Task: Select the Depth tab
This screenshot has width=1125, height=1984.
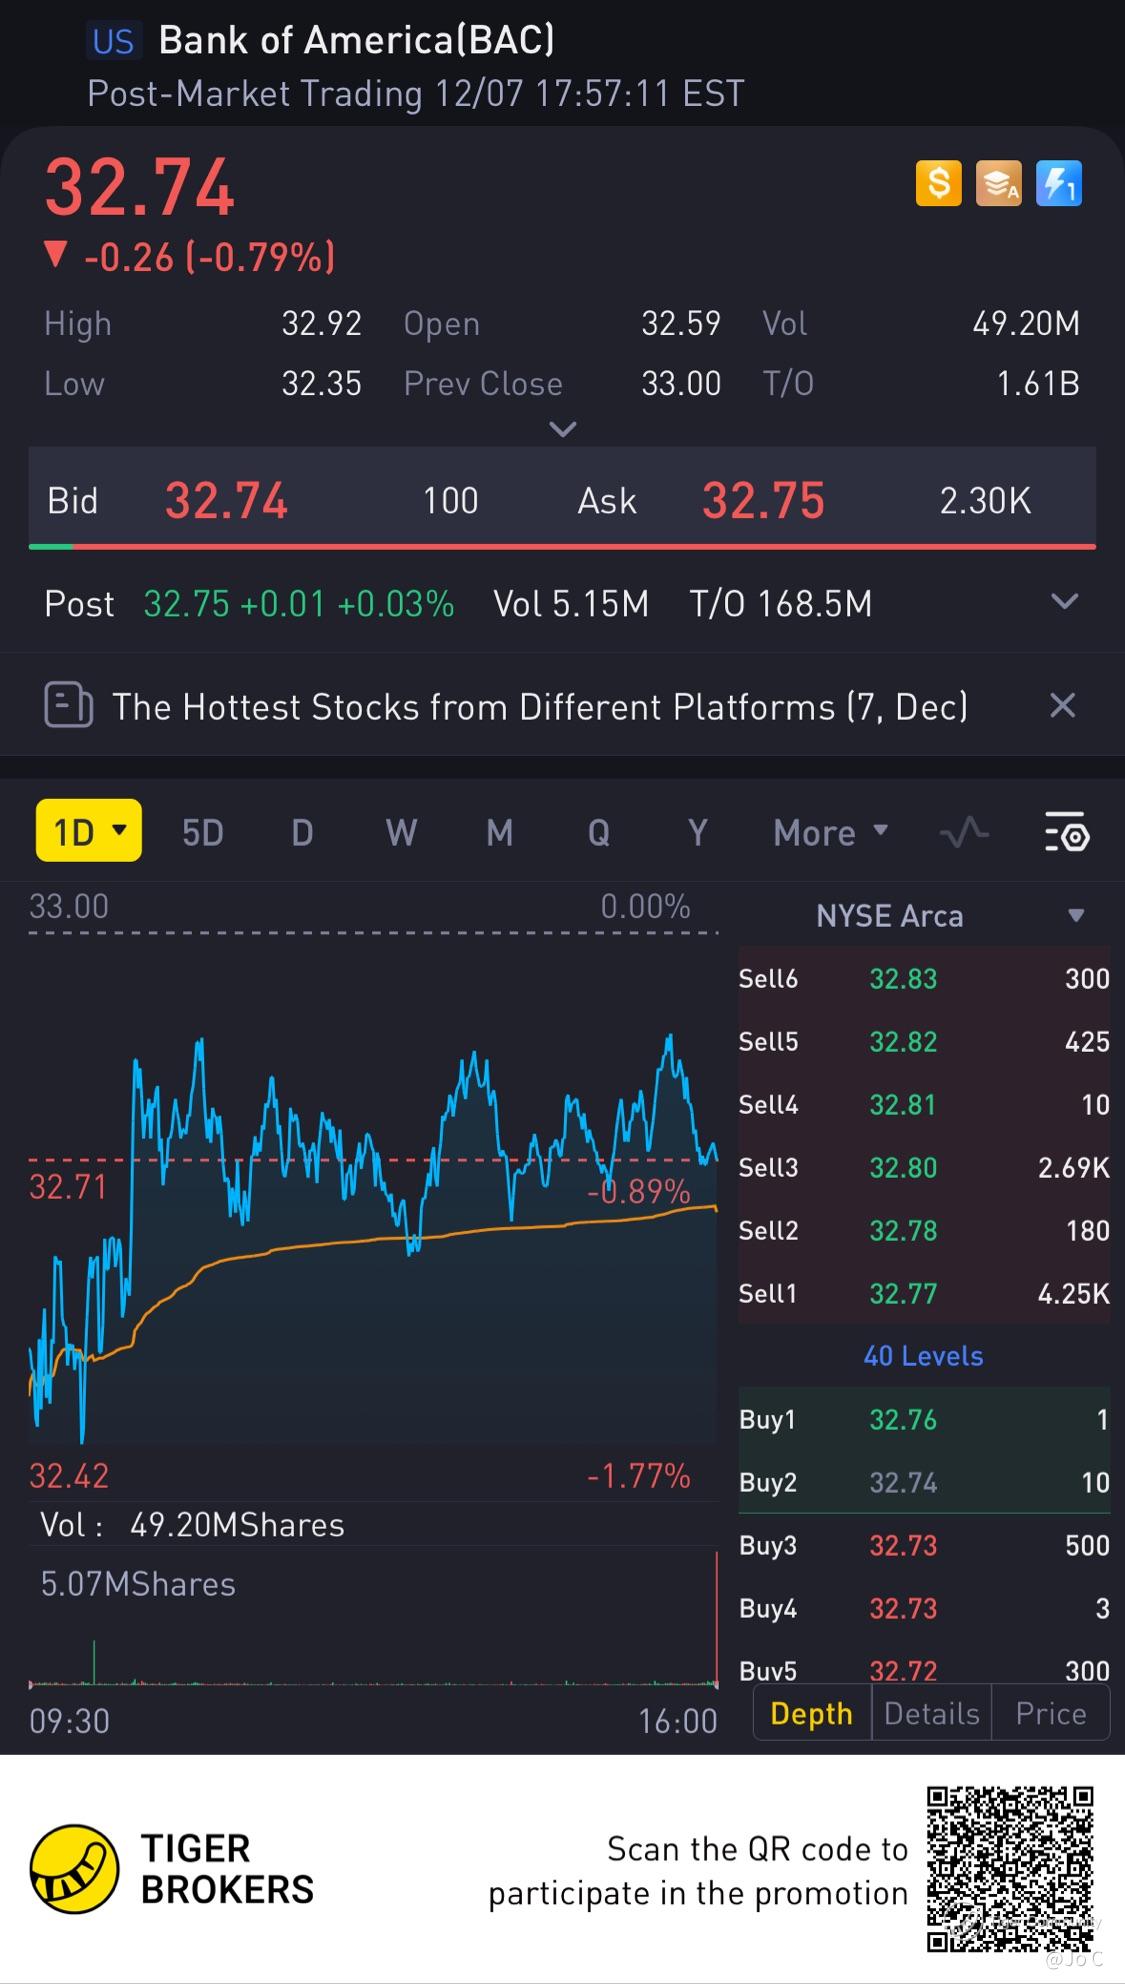Action: 812,1713
